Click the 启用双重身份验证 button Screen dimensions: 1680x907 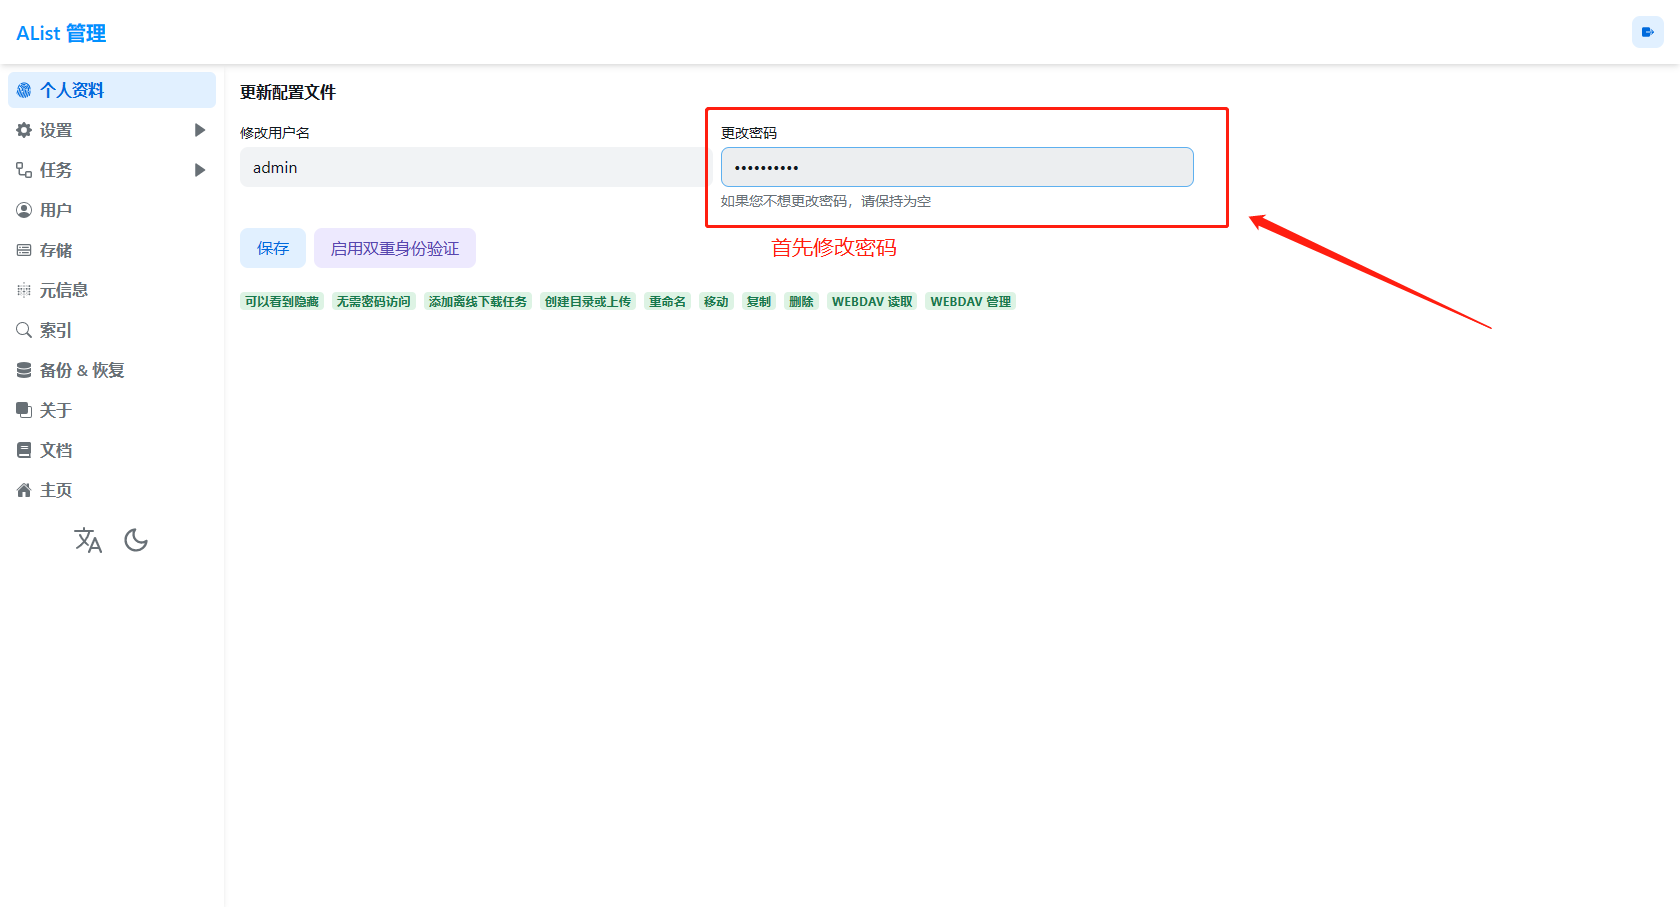[x=395, y=248]
